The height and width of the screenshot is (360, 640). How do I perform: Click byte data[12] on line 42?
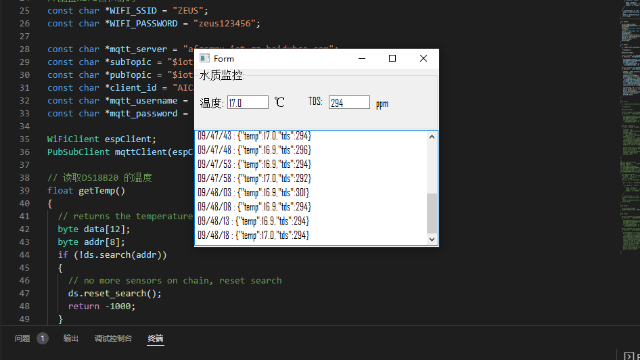coord(94,229)
